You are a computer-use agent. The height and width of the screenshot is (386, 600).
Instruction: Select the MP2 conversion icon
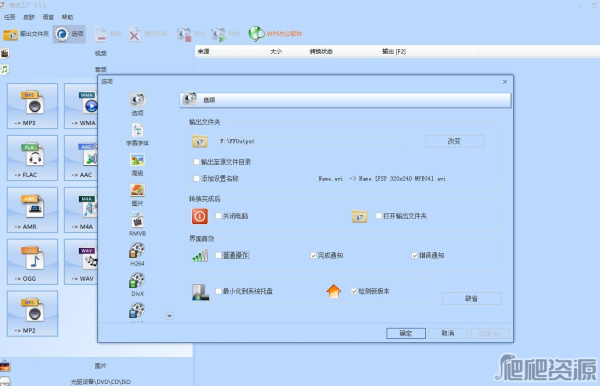coord(33,313)
